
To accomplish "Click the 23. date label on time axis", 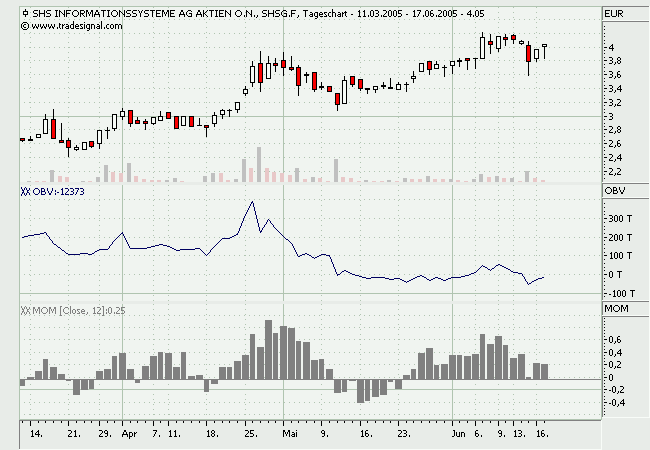I will [404, 434].
